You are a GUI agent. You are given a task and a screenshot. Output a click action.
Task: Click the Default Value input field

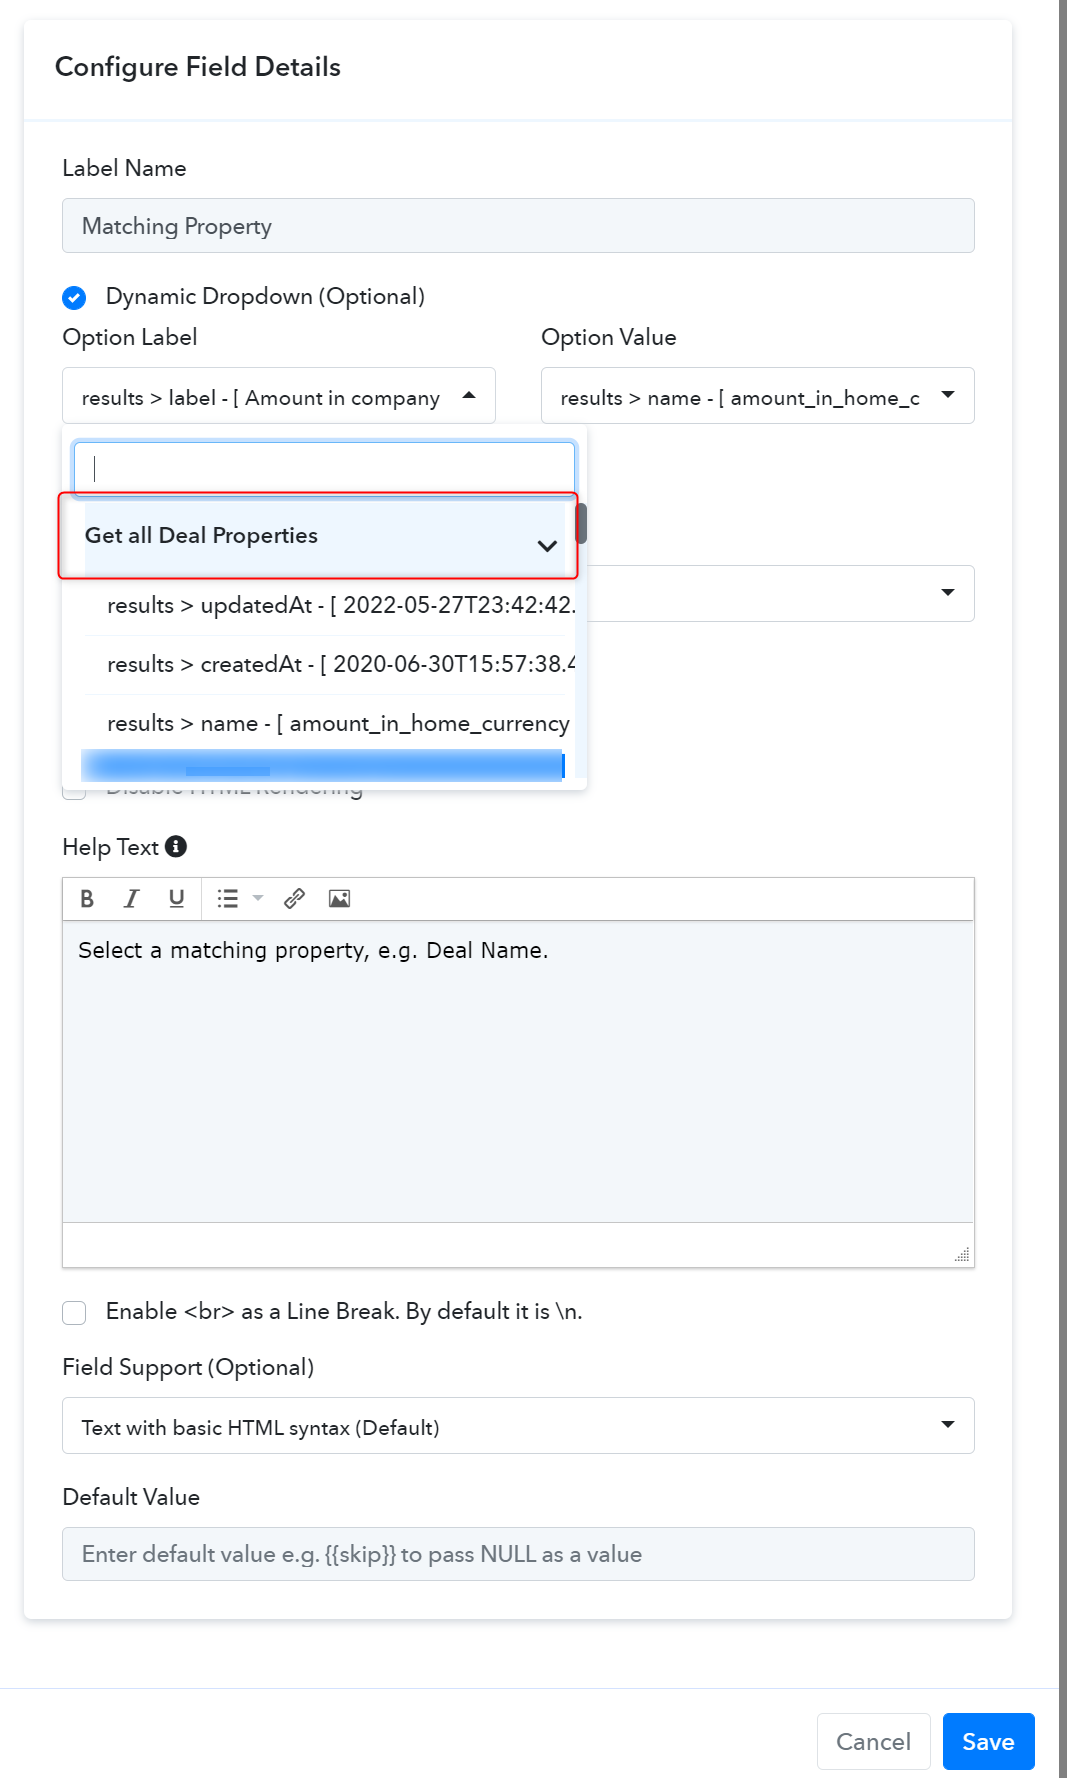tap(518, 1554)
